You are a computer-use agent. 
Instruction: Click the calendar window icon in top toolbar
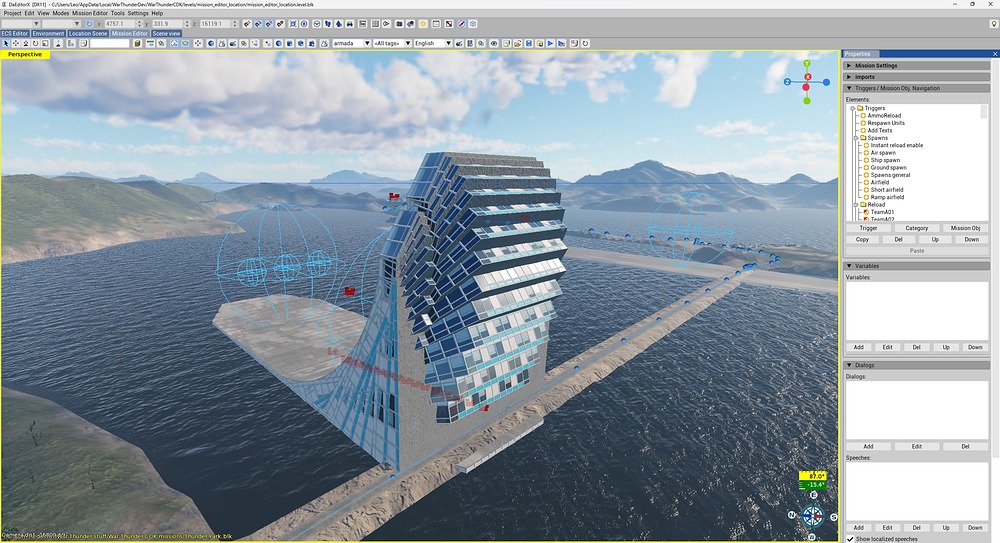coord(436,24)
